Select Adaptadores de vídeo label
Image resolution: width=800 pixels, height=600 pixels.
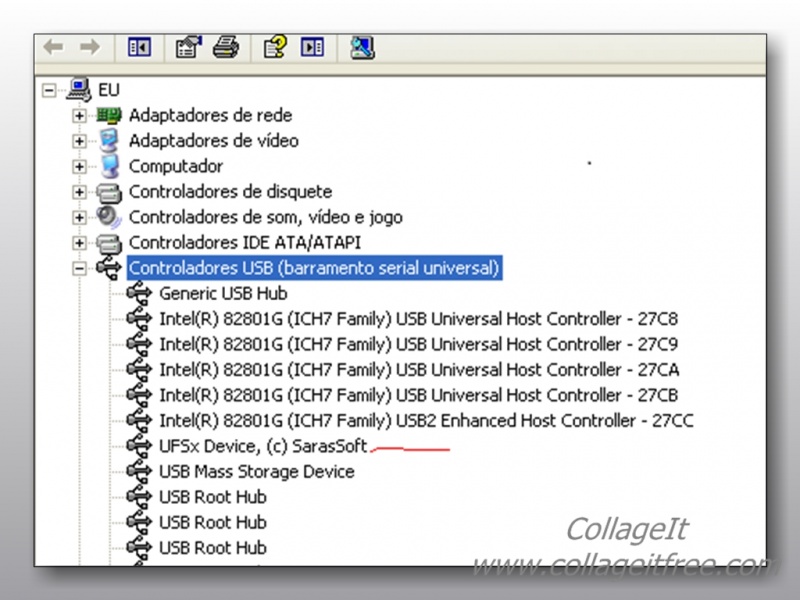coord(213,141)
